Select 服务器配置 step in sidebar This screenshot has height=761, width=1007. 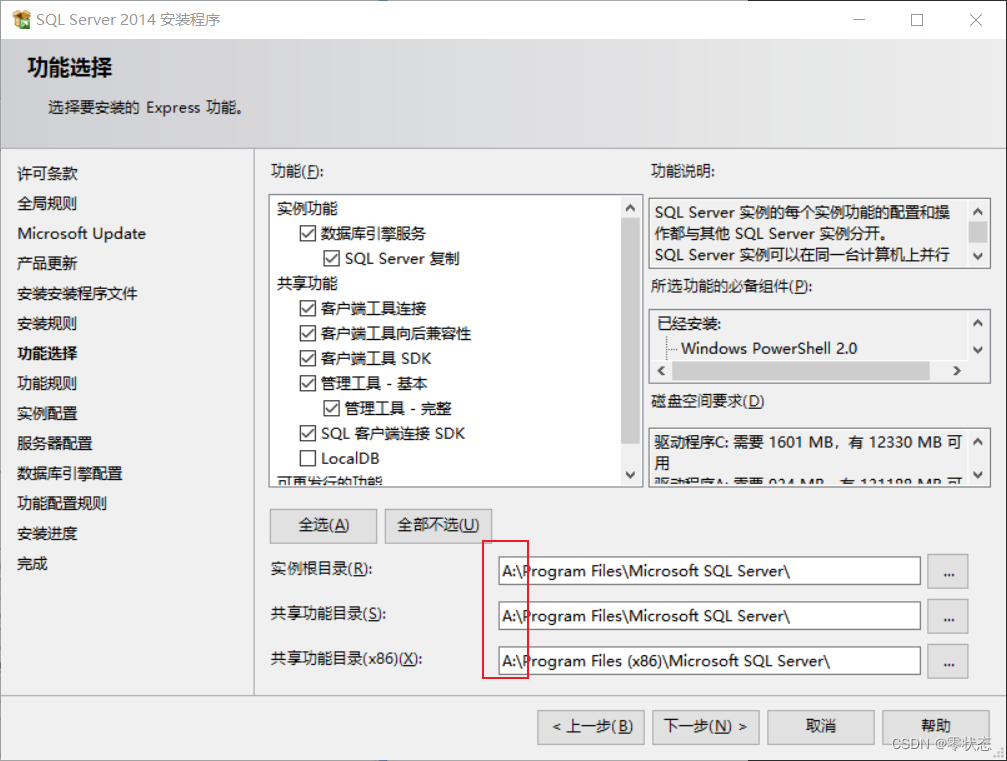[55, 443]
